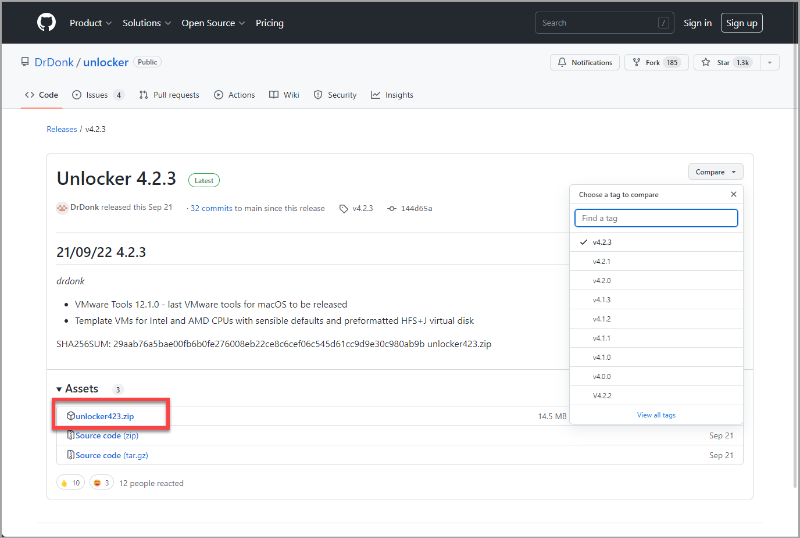Select tag V4.2.2 in compare list
Screen dimensions: 800x538
pyautogui.click(x=656, y=396)
